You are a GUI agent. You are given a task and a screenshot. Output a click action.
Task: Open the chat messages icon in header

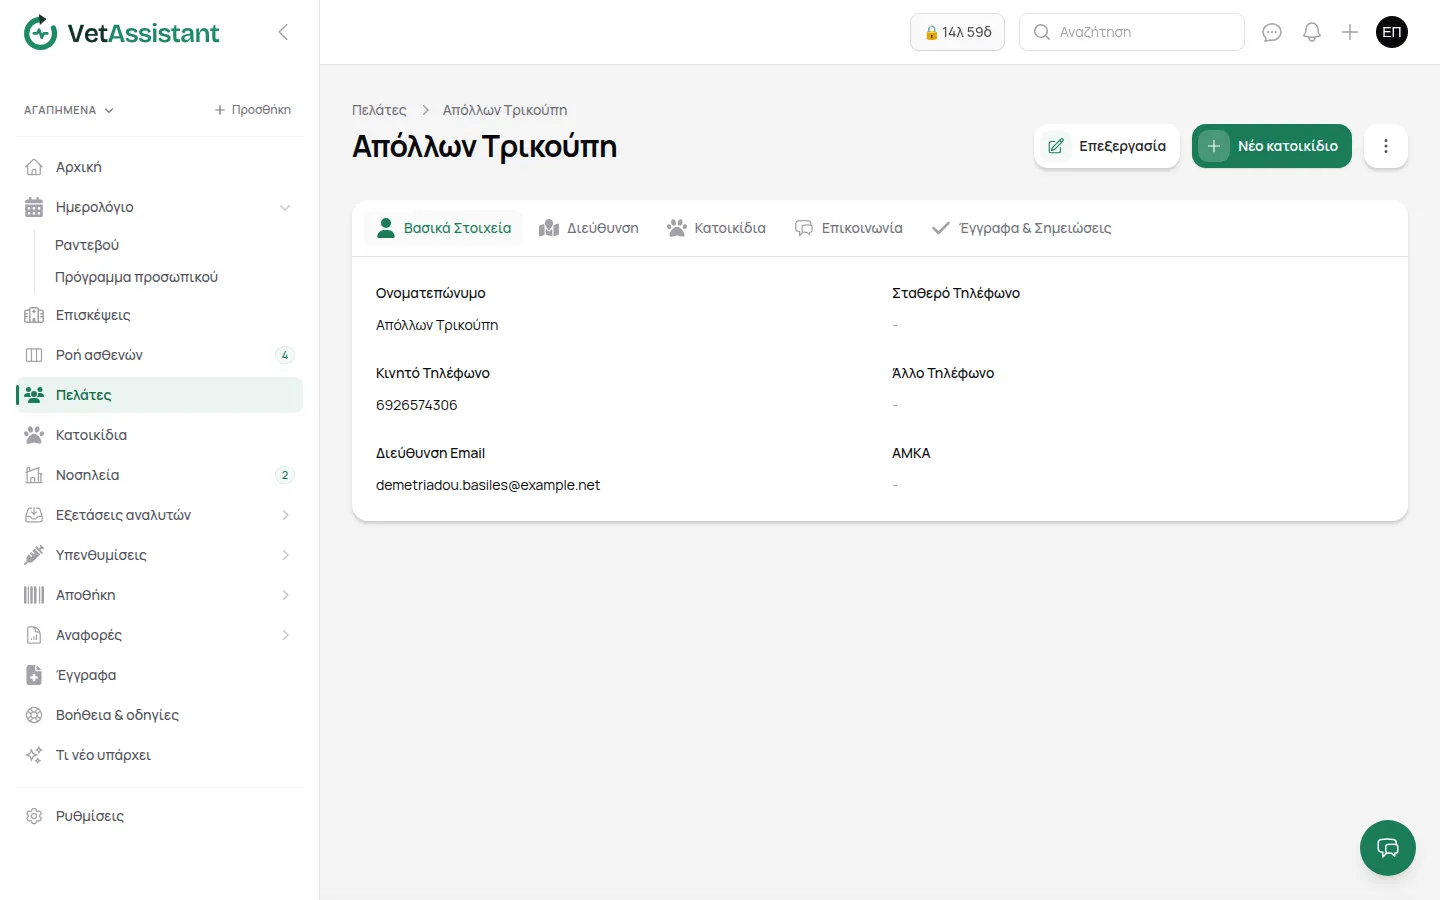pos(1272,32)
